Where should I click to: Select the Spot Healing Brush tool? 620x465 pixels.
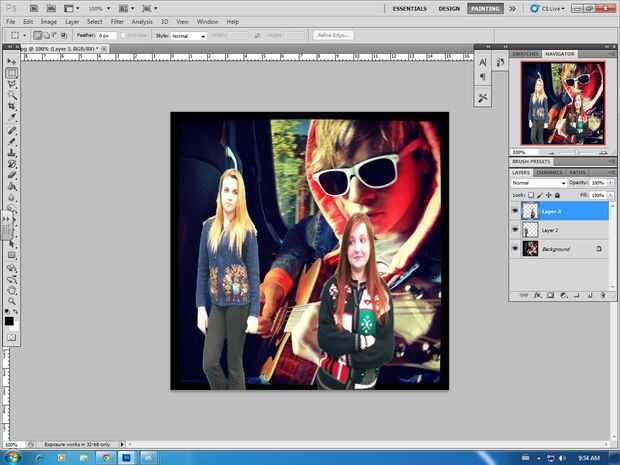tap(12, 130)
